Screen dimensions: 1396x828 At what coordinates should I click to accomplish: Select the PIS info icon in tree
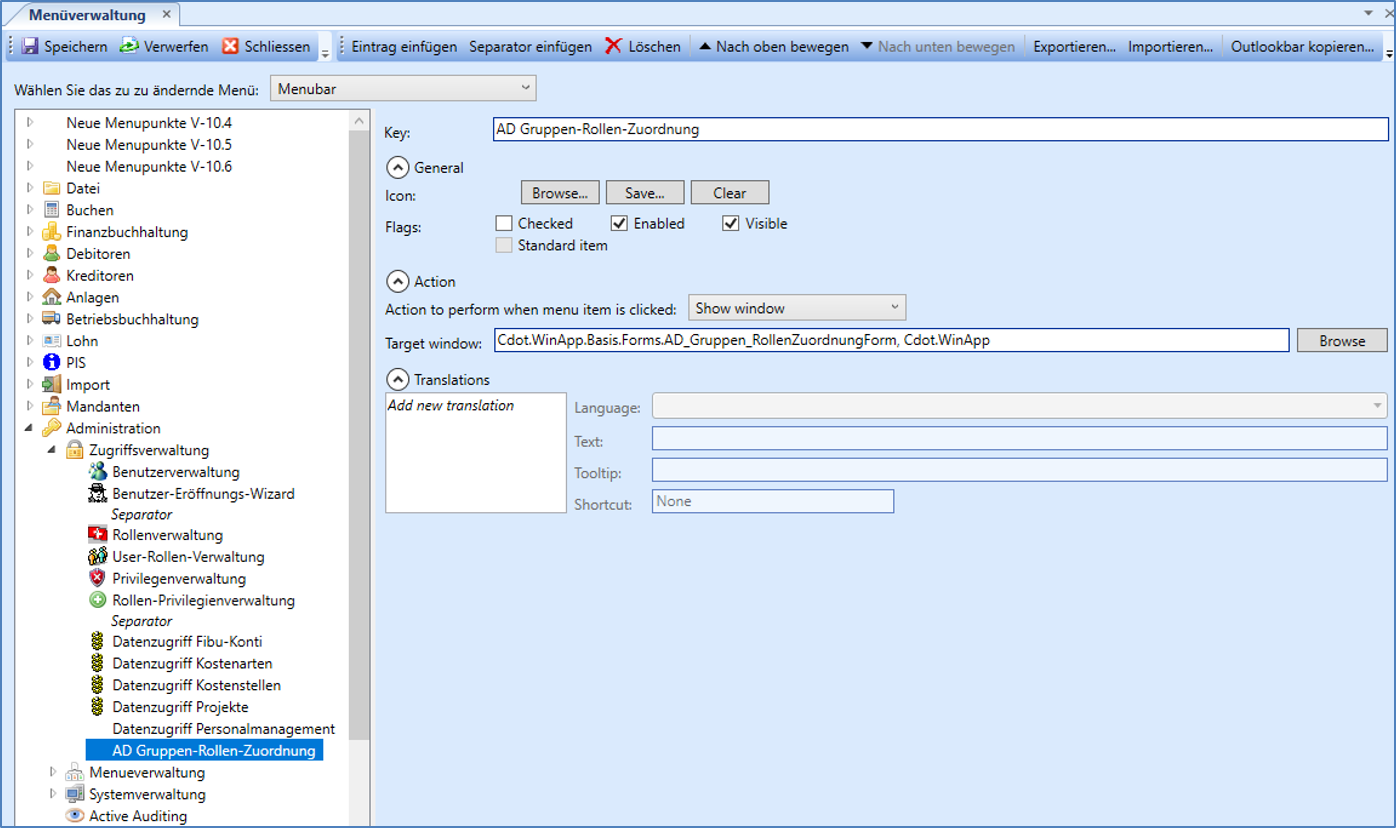click(52, 363)
